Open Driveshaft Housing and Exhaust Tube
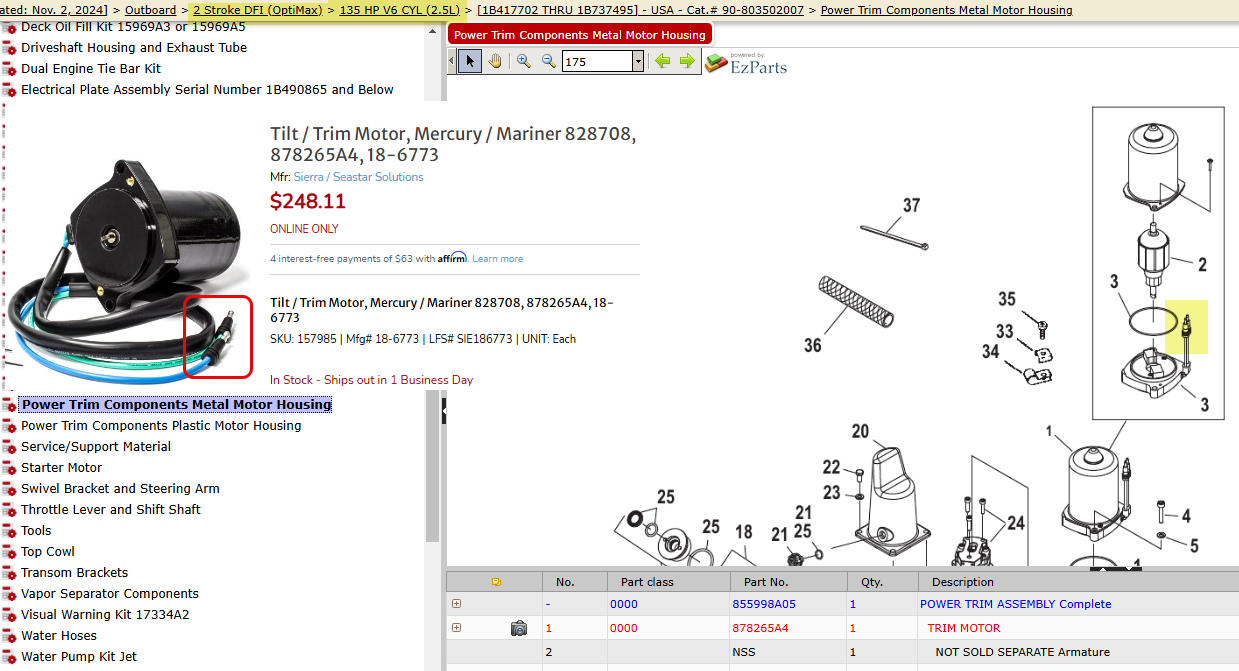 [134, 48]
